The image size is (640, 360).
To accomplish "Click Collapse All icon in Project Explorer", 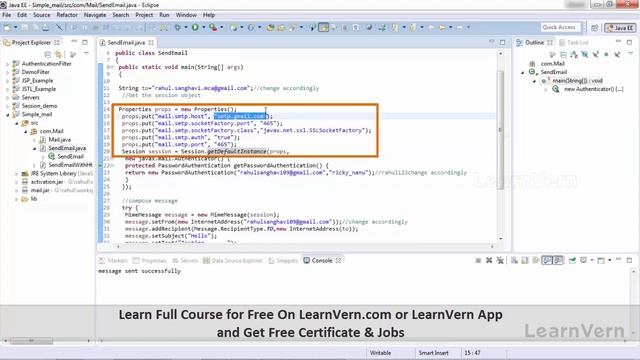I will [48, 54].
